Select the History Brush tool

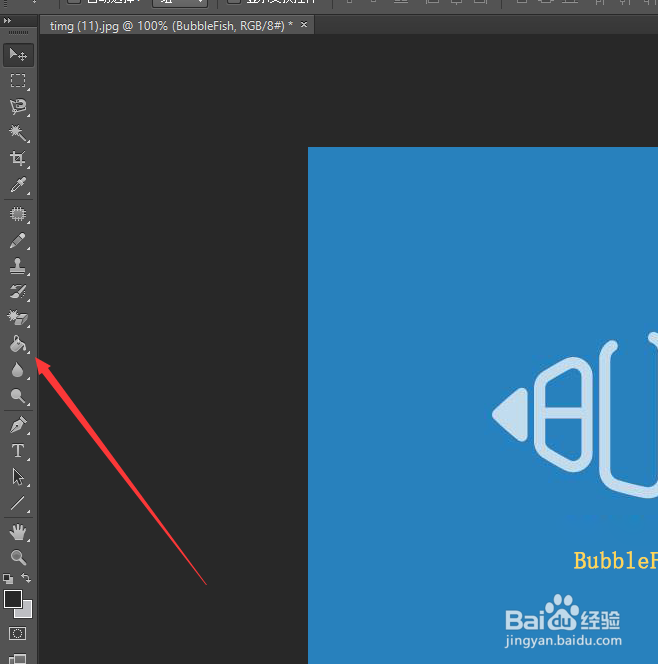[18, 292]
